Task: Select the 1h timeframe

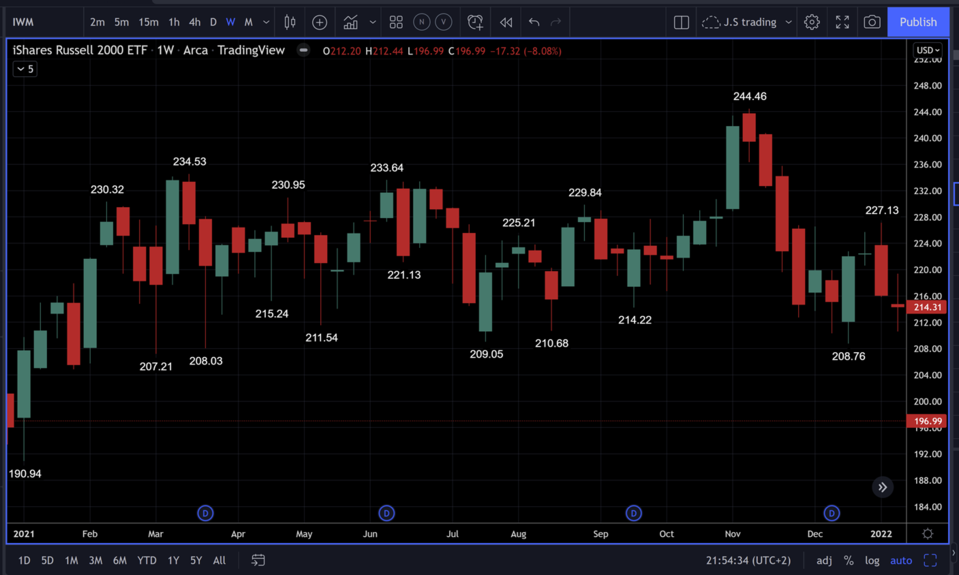Action: [x=174, y=22]
